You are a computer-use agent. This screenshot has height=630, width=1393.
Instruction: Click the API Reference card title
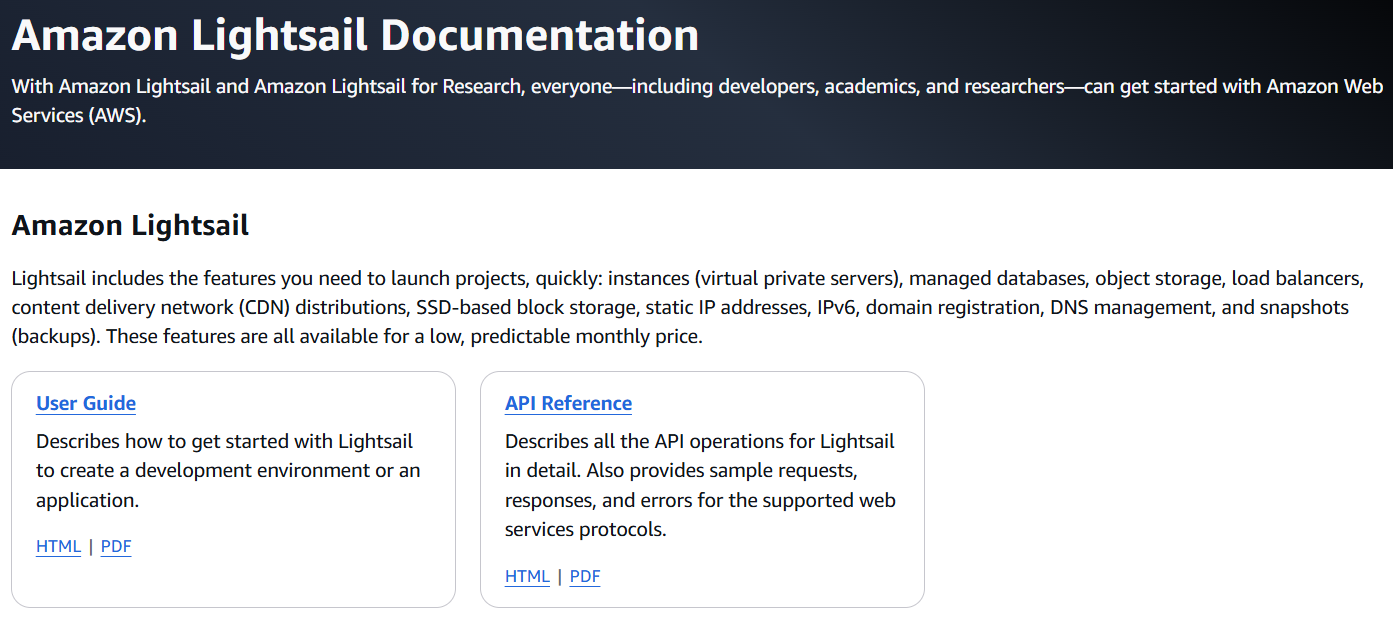[568, 403]
